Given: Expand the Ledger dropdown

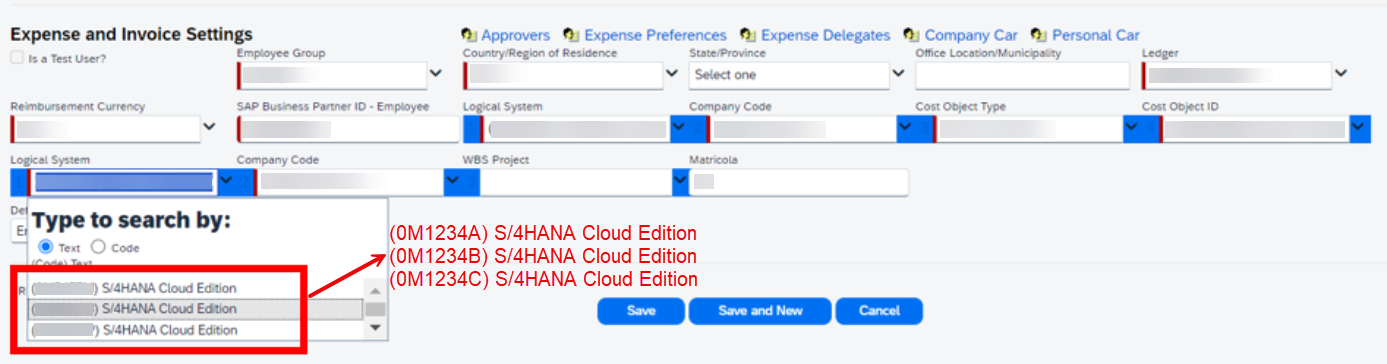Looking at the screenshot, I should tap(1341, 74).
